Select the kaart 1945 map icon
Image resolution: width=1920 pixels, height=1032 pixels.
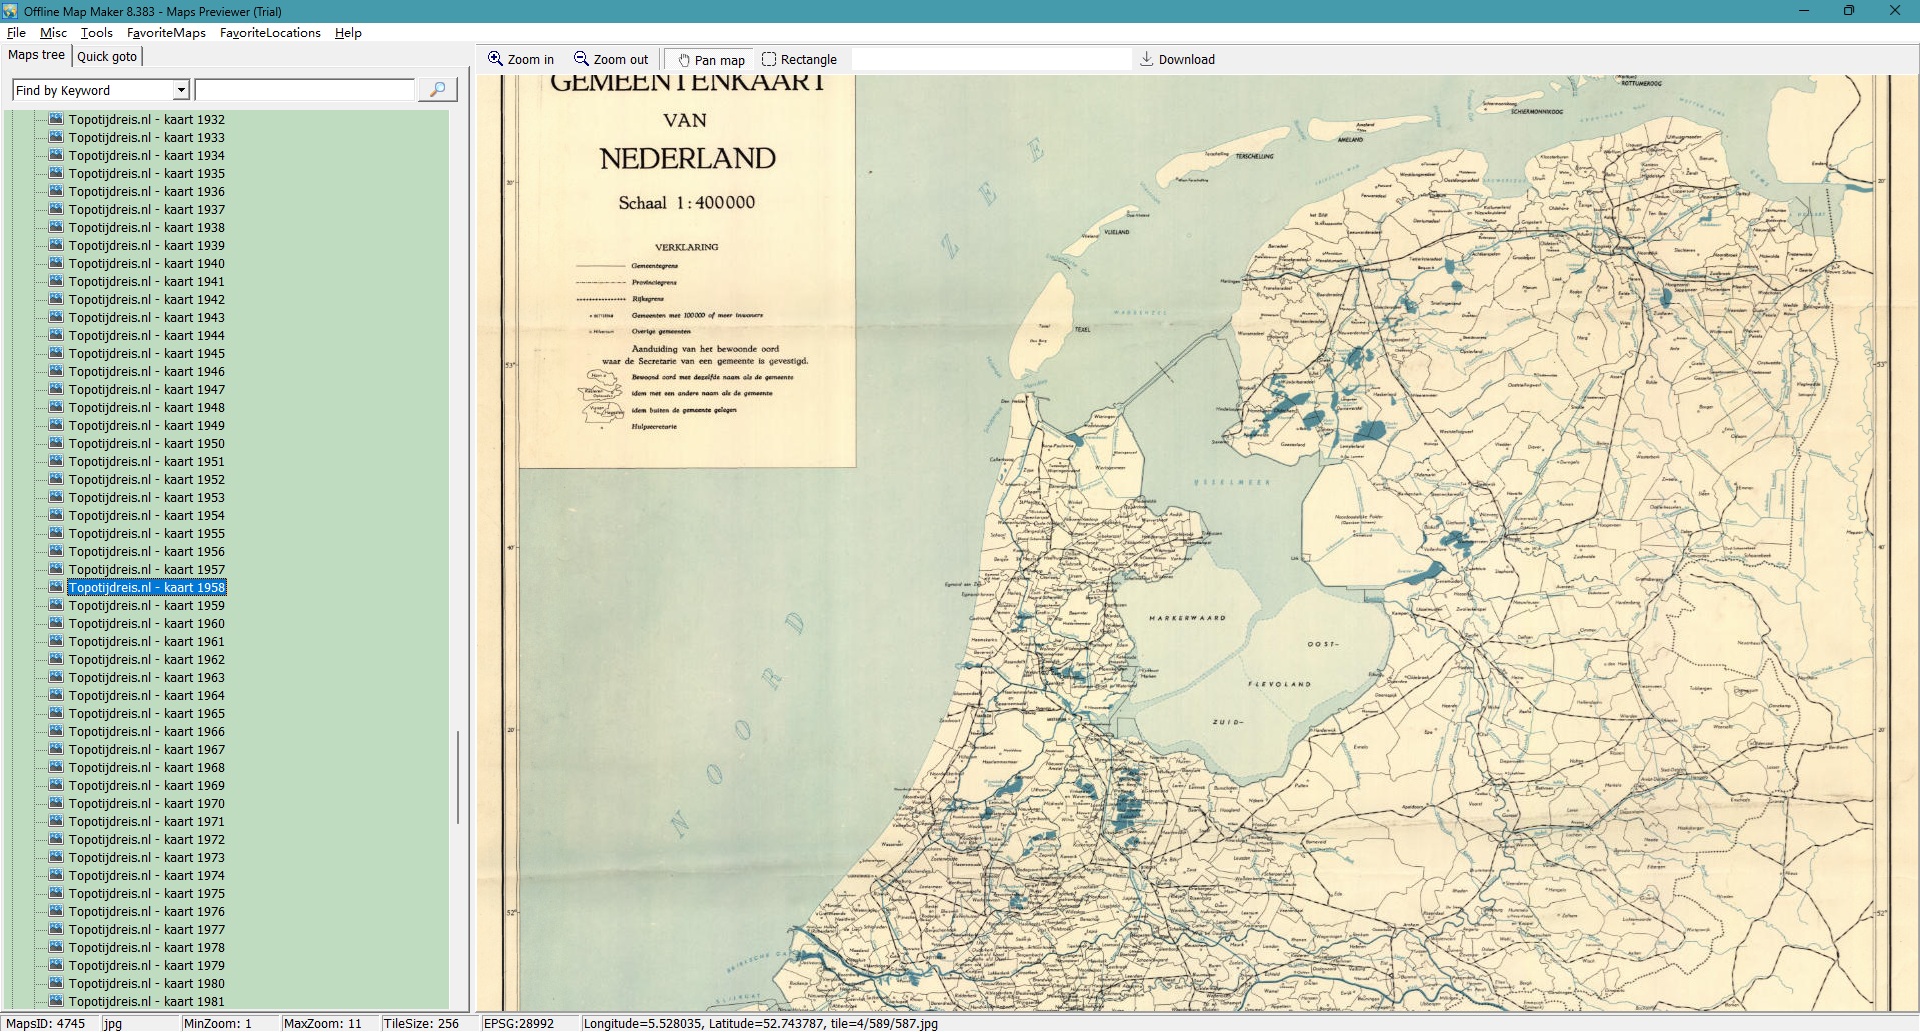pyautogui.click(x=57, y=353)
